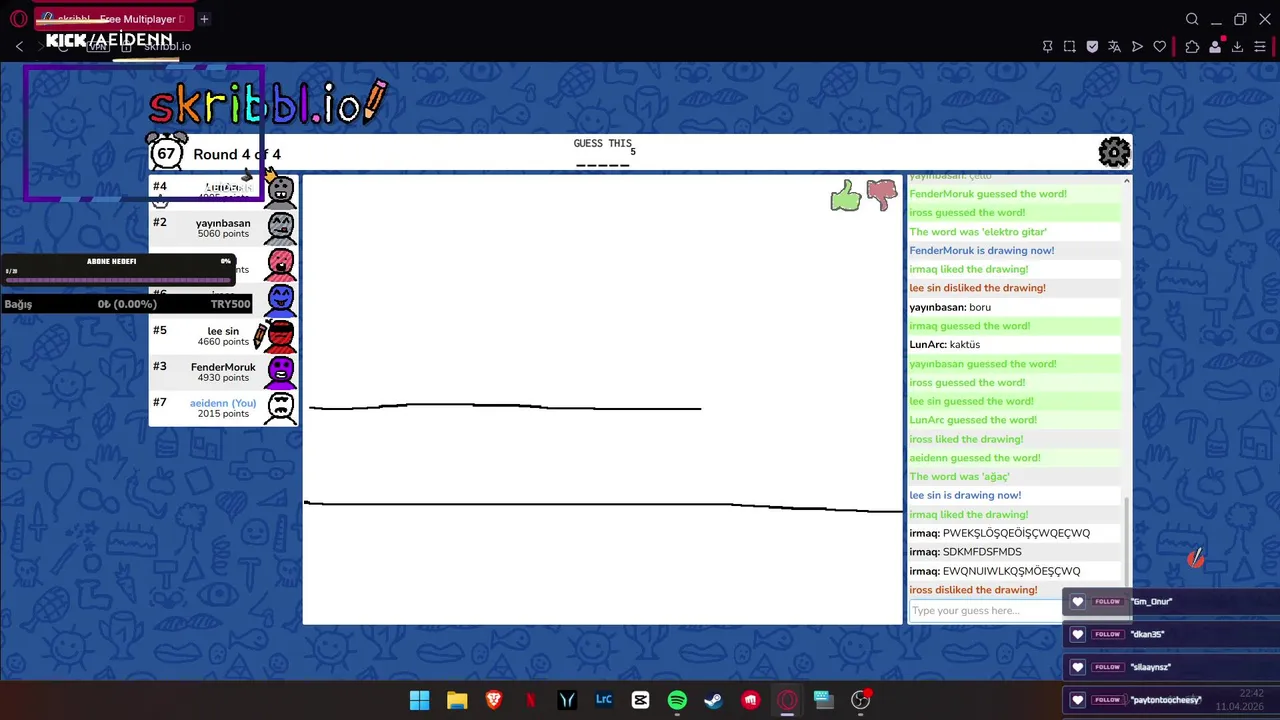Screen dimensions: 1280x720
Task: Click FenderMoruk player row name
Action: (x=223, y=367)
